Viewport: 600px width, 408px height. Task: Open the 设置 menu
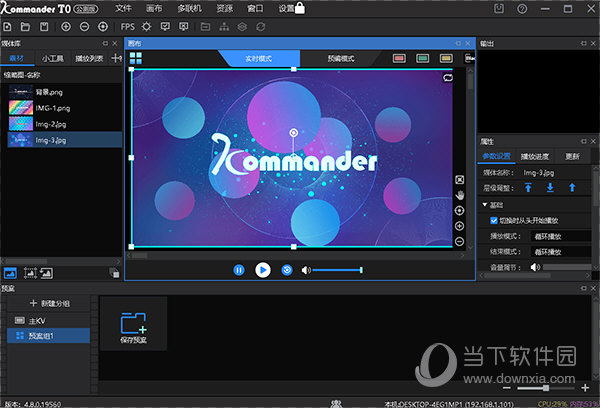(286, 8)
